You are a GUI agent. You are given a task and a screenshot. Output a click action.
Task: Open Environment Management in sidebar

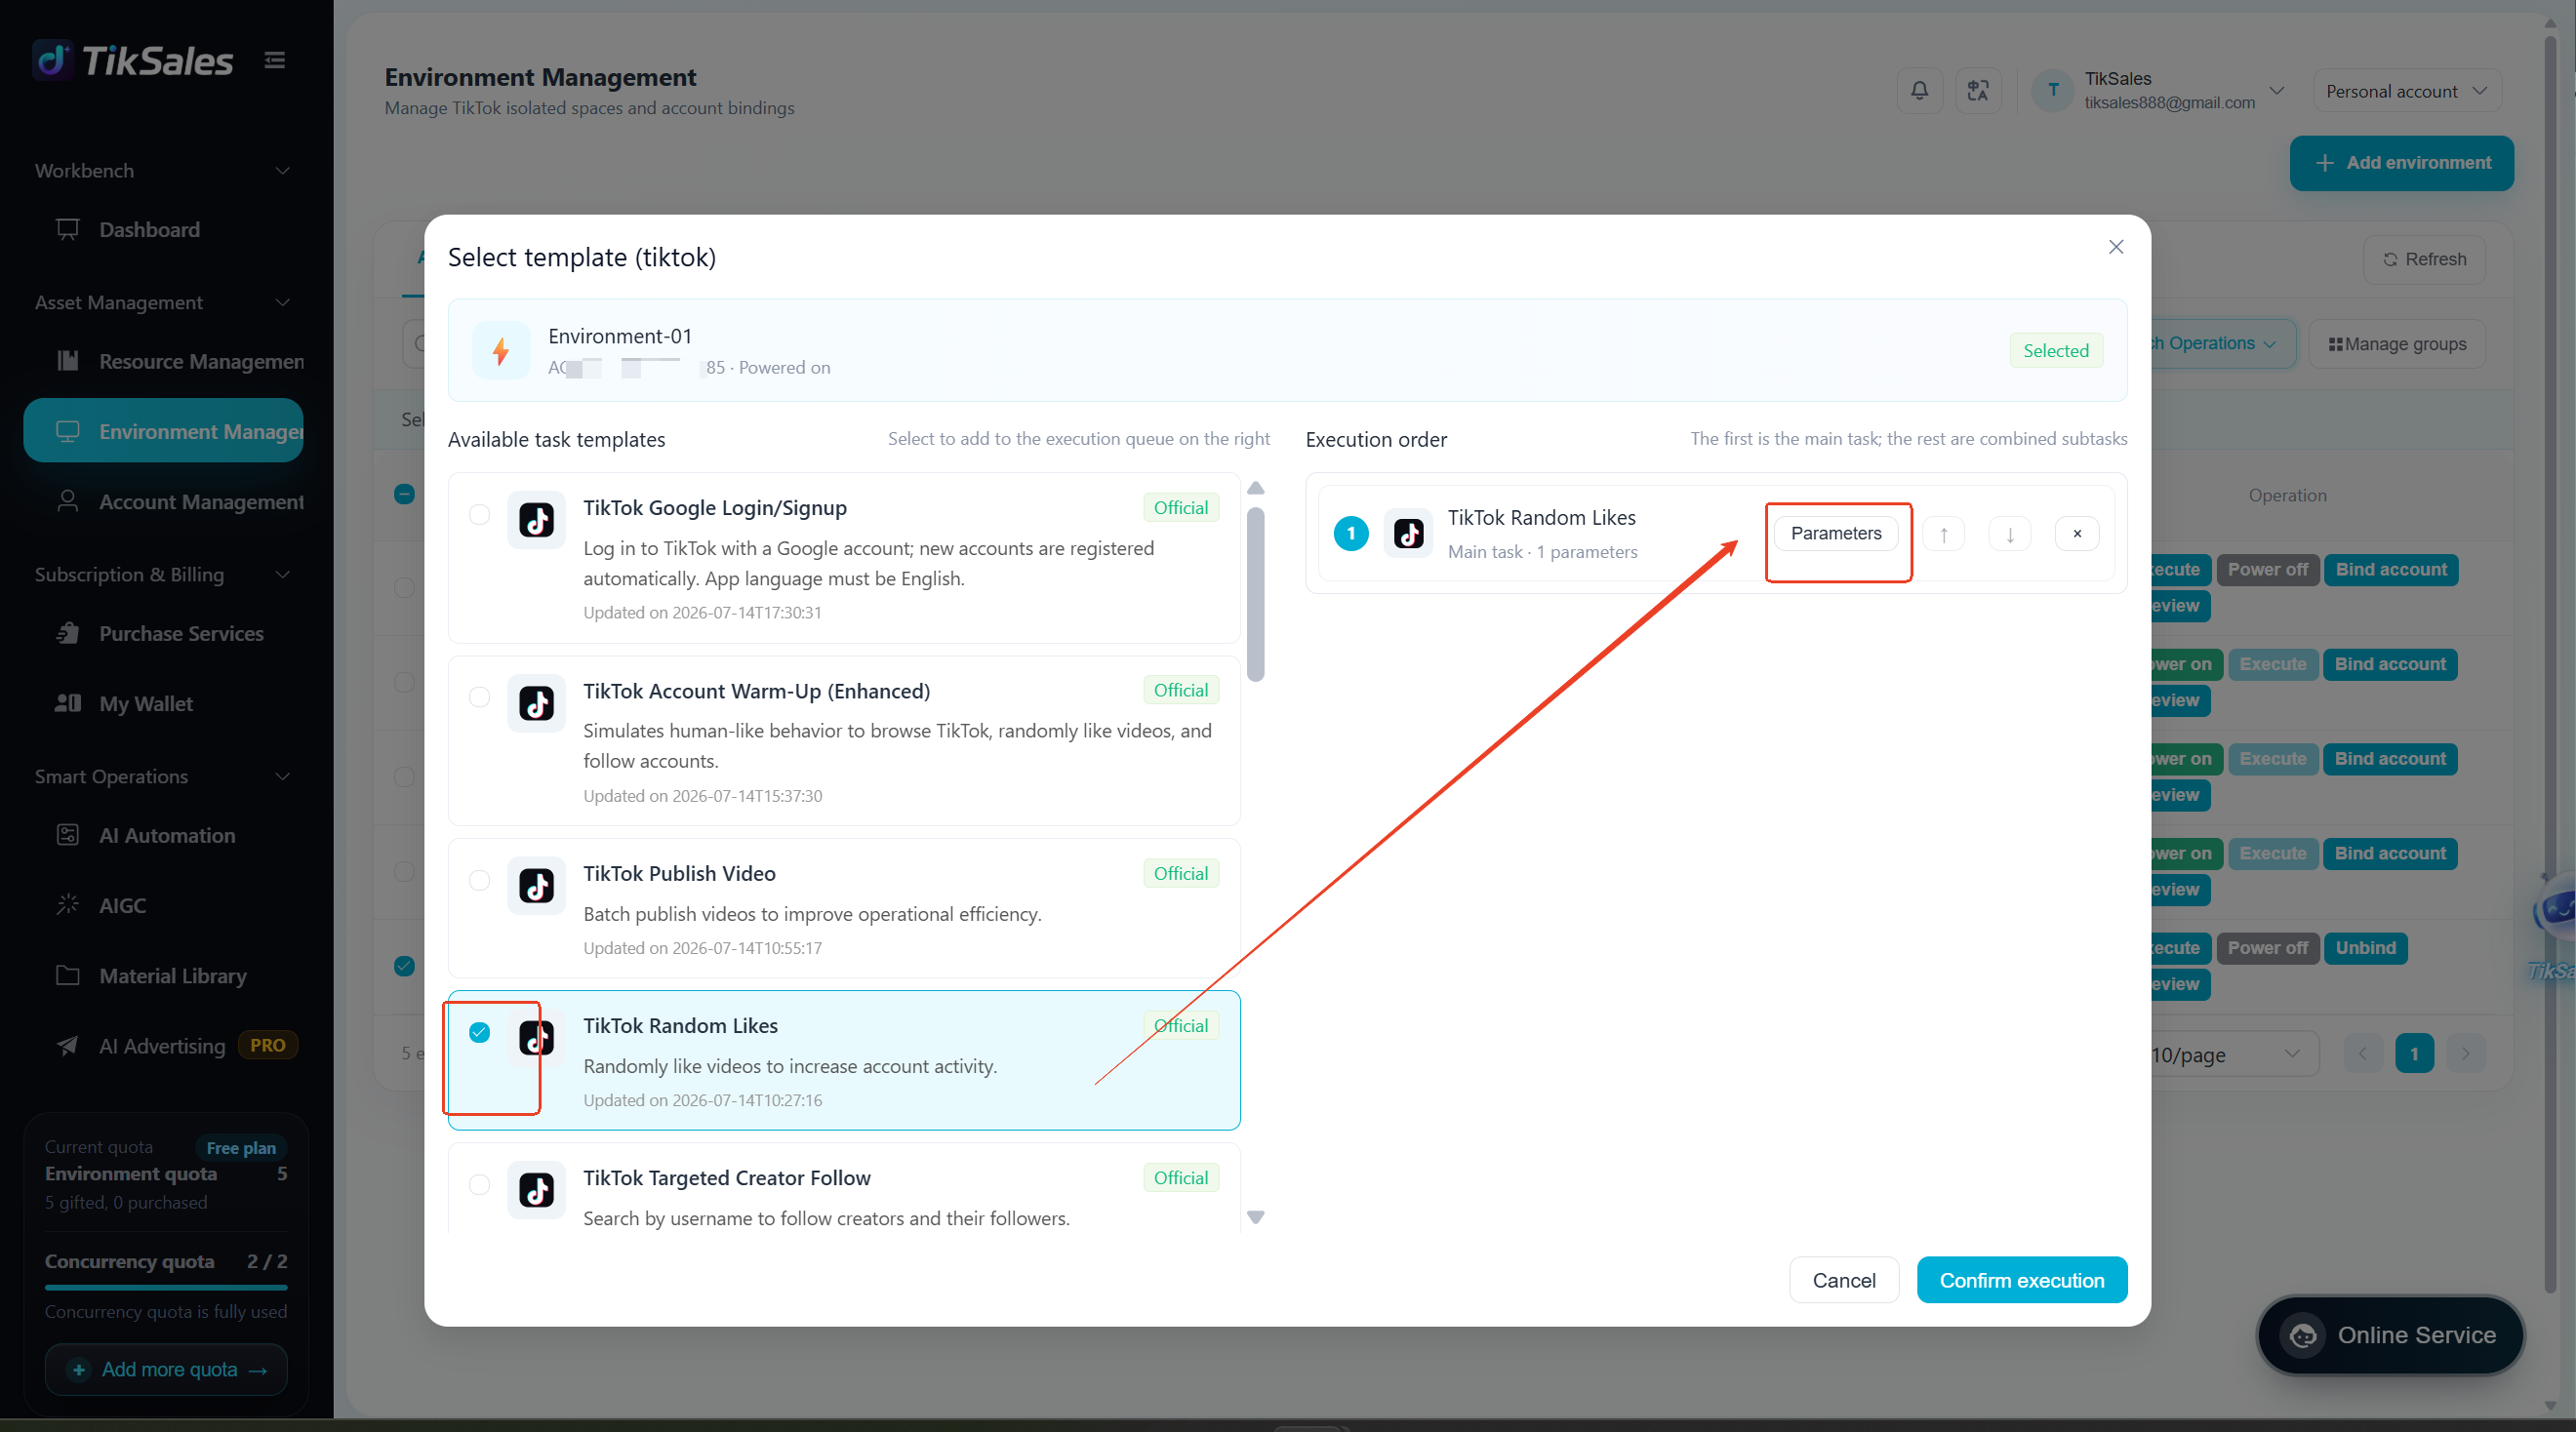164,431
